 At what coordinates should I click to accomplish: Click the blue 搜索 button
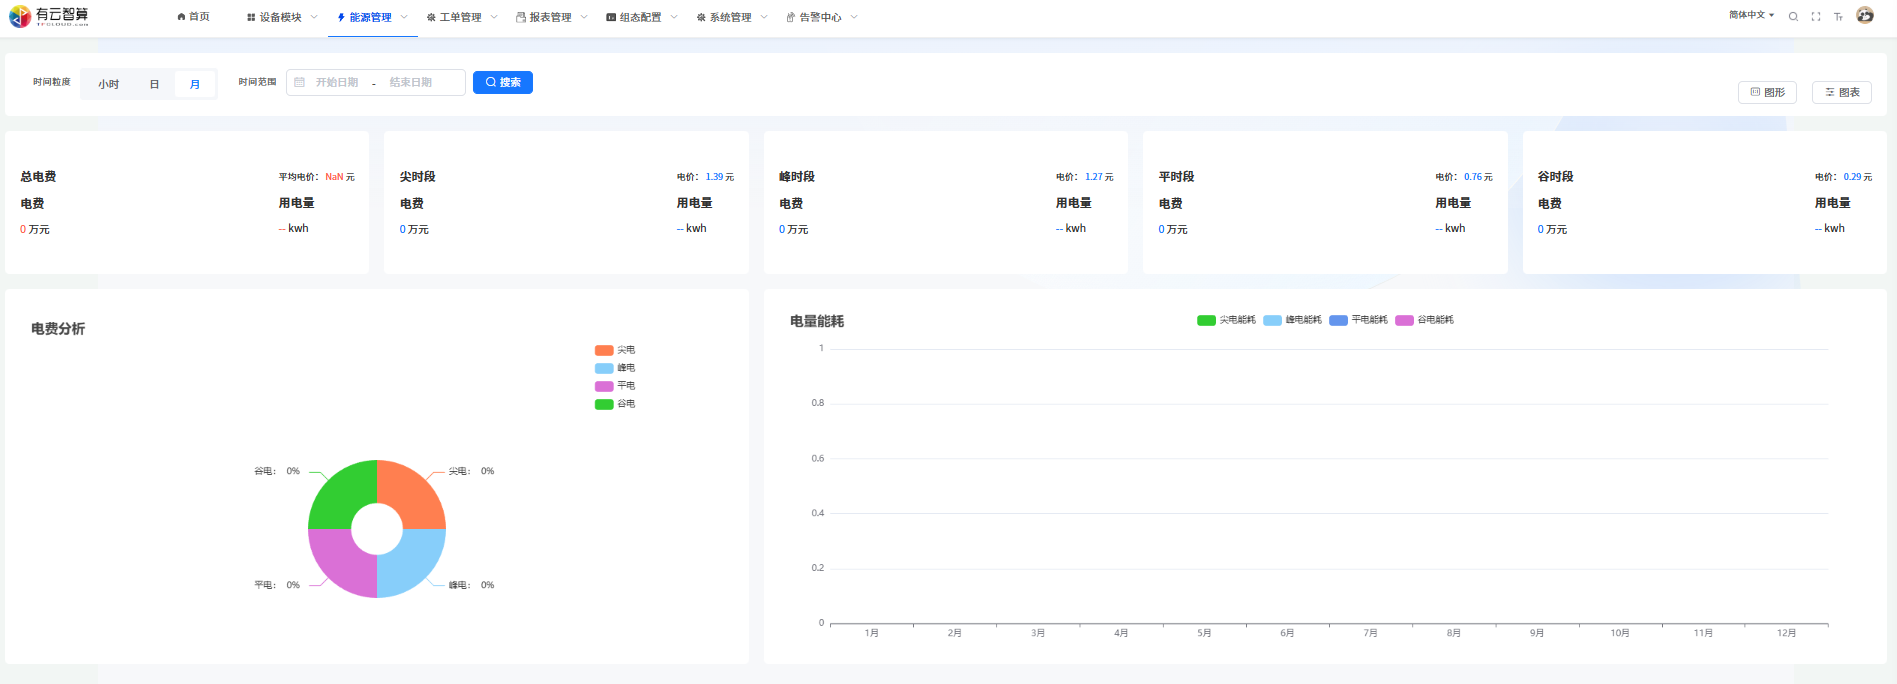[x=503, y=82]
